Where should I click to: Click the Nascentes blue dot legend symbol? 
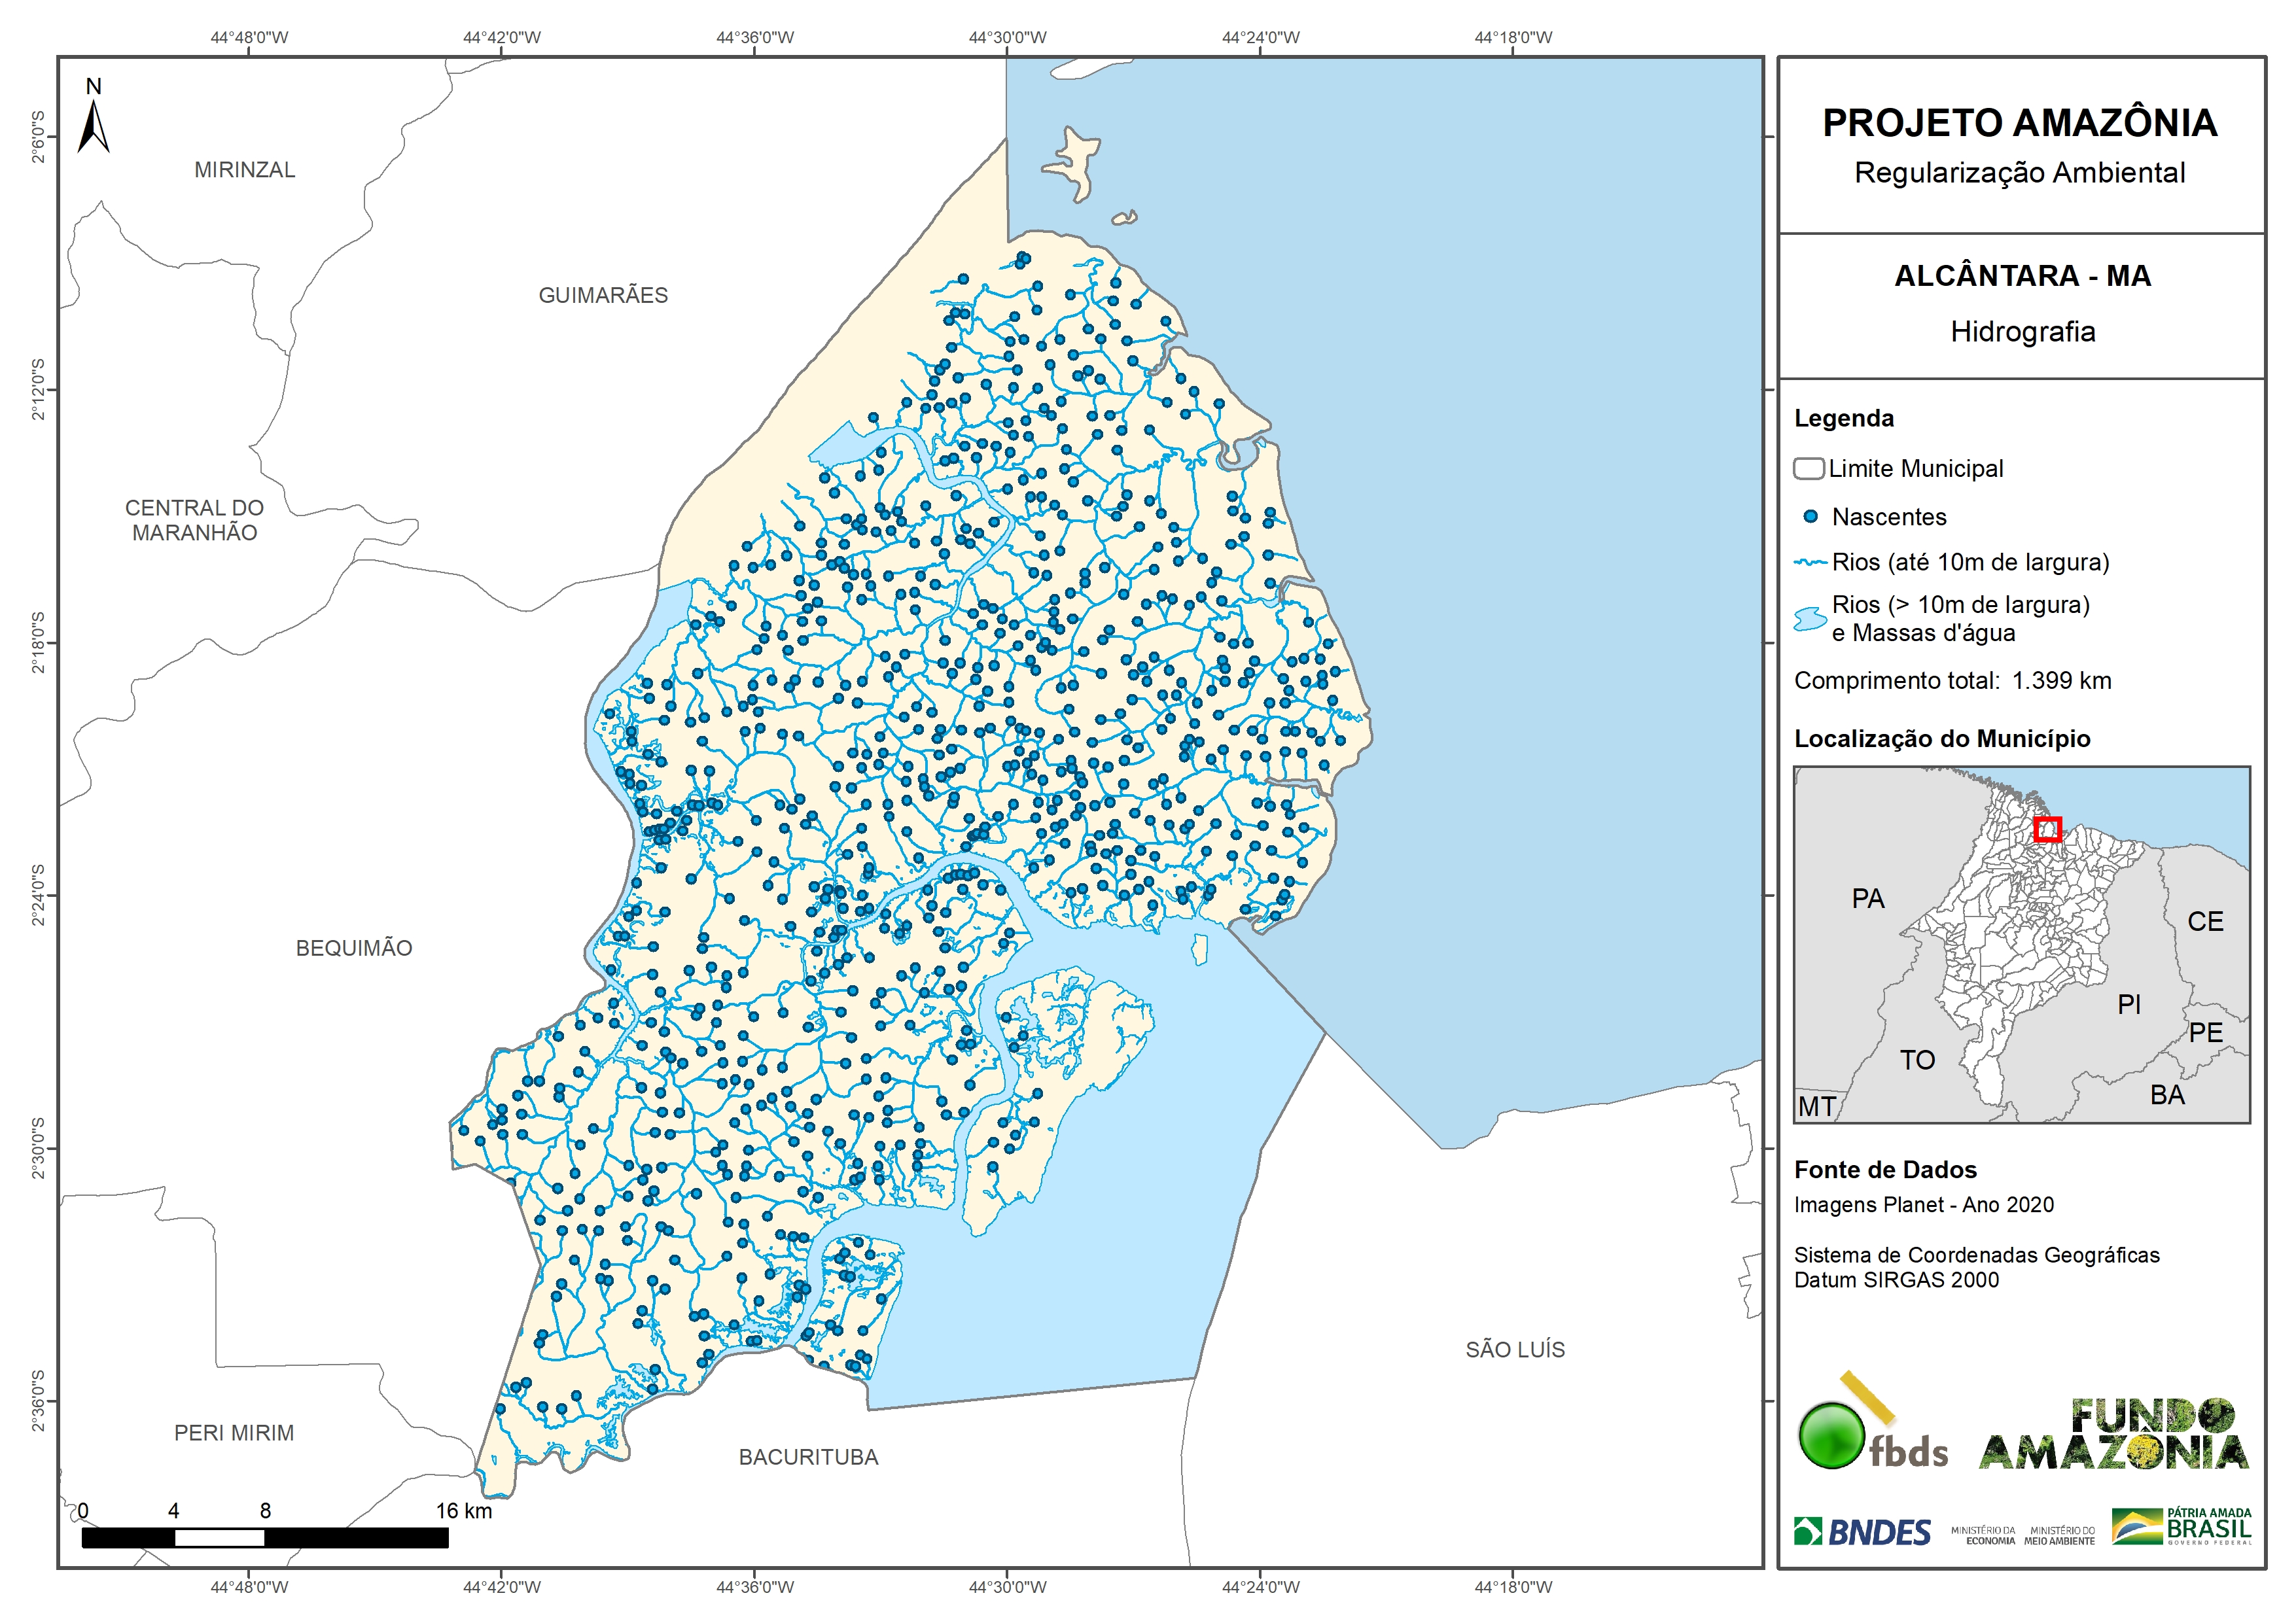tap(1810, 517)
